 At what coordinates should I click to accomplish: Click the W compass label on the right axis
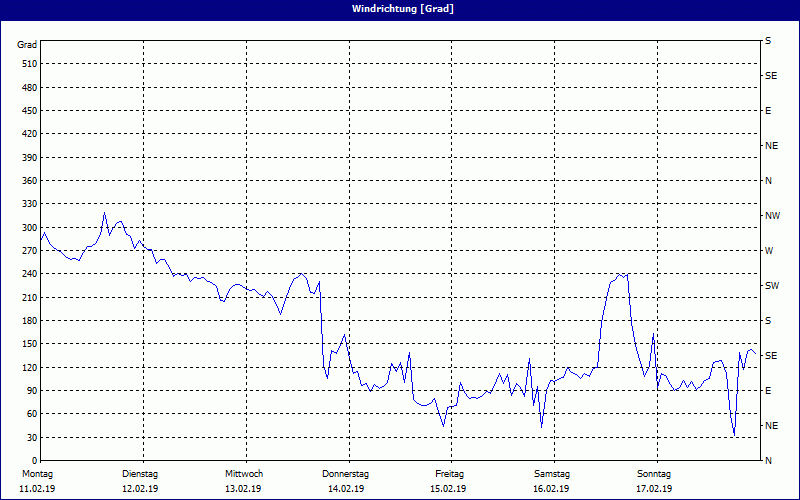(x=769, y=251)
